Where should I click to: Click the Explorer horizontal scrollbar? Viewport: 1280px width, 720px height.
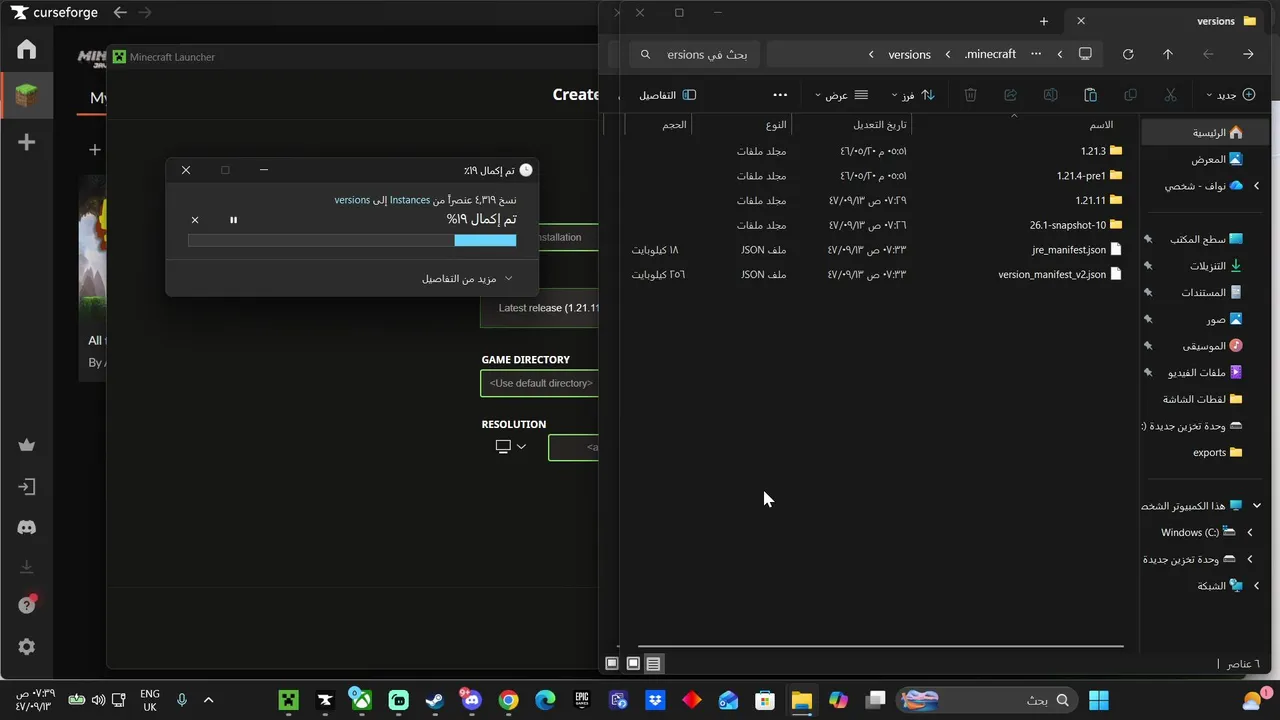[x=880, y=646]
